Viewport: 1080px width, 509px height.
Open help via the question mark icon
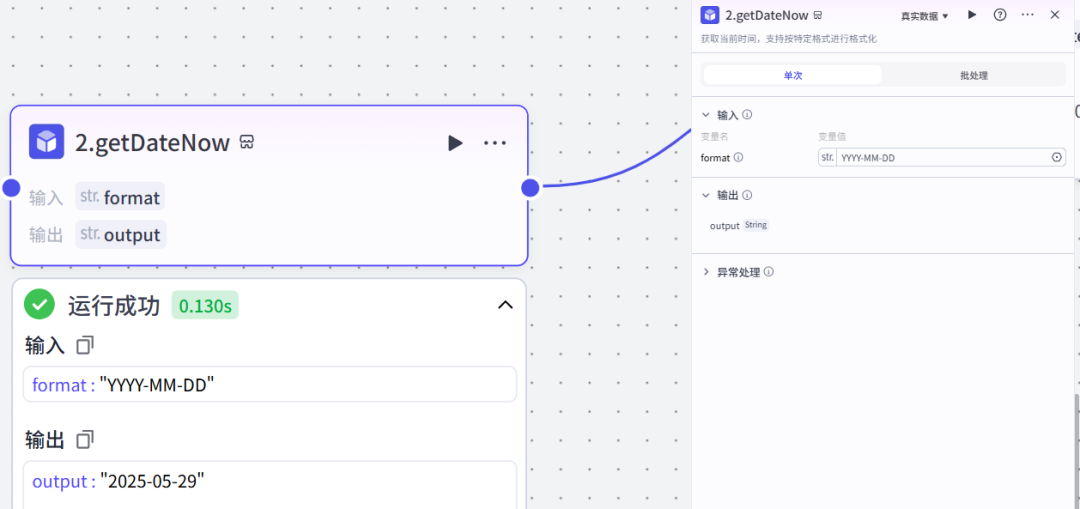(1000, 14)
